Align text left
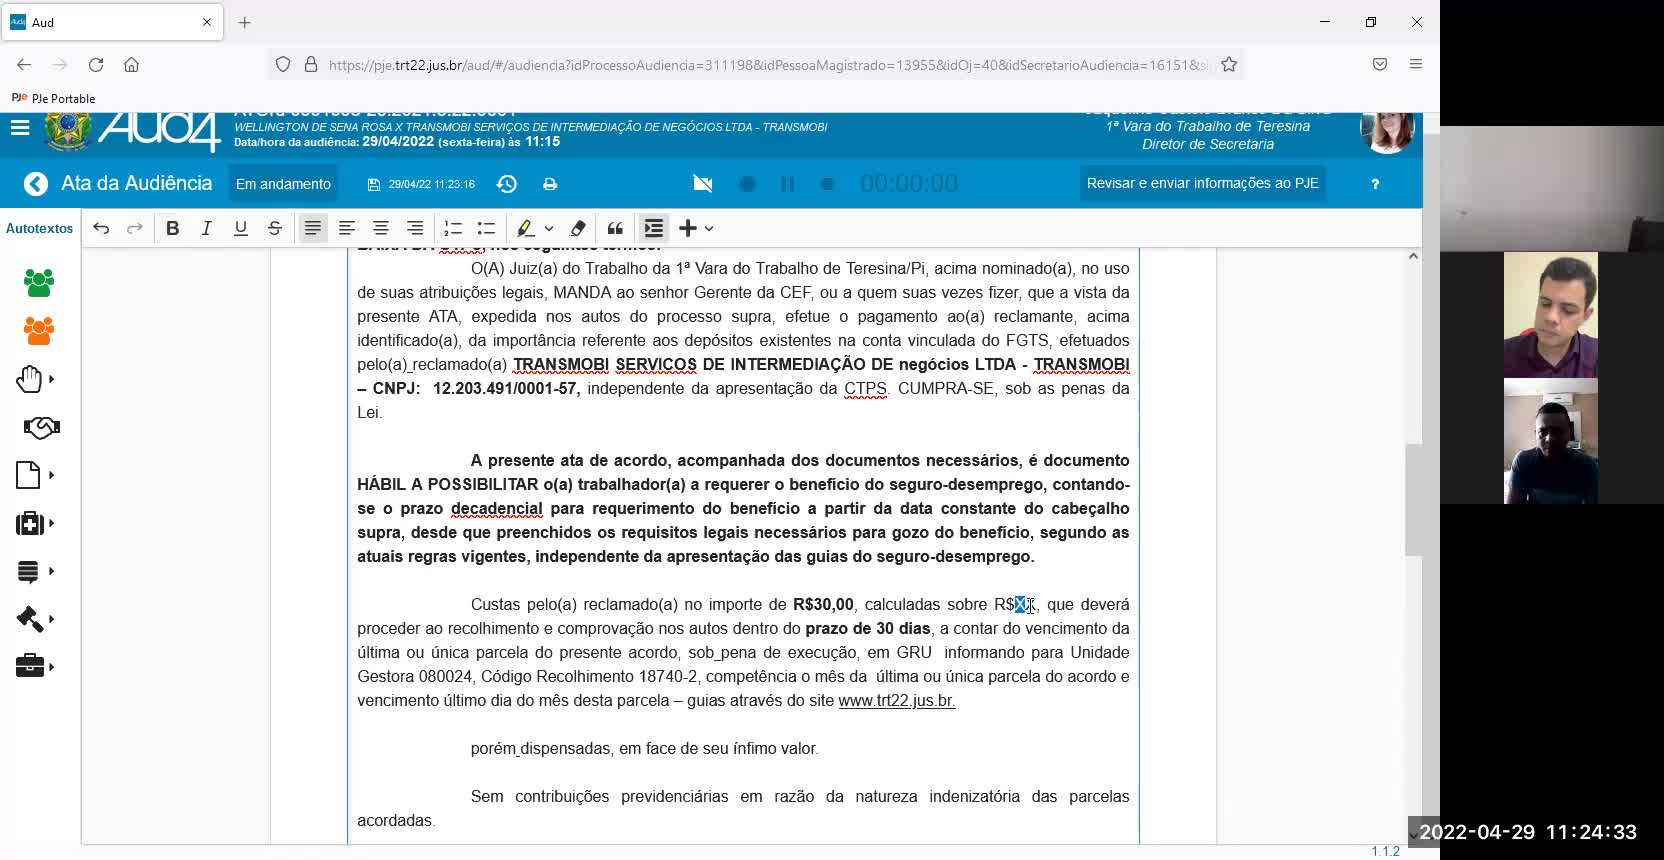The width and height of the screenshot is (1664, 860). pos(347,228)
